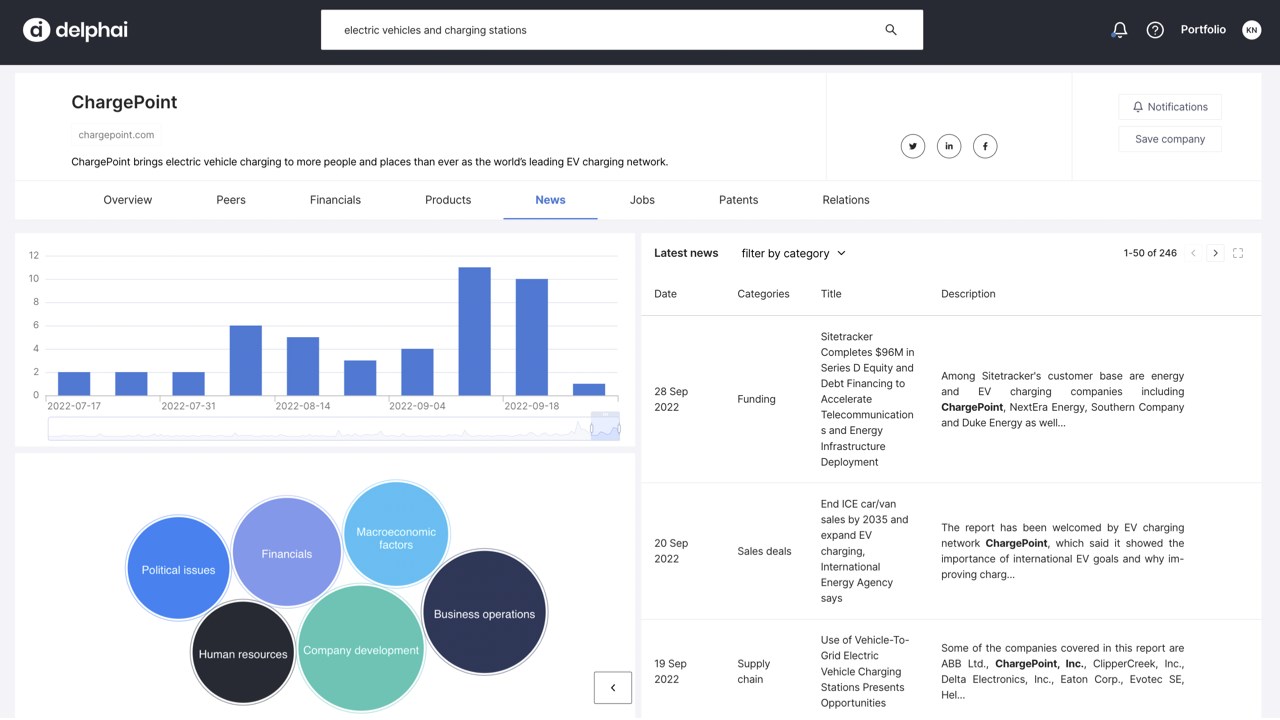Click the chart bar with value 10

tap(532, 337)
